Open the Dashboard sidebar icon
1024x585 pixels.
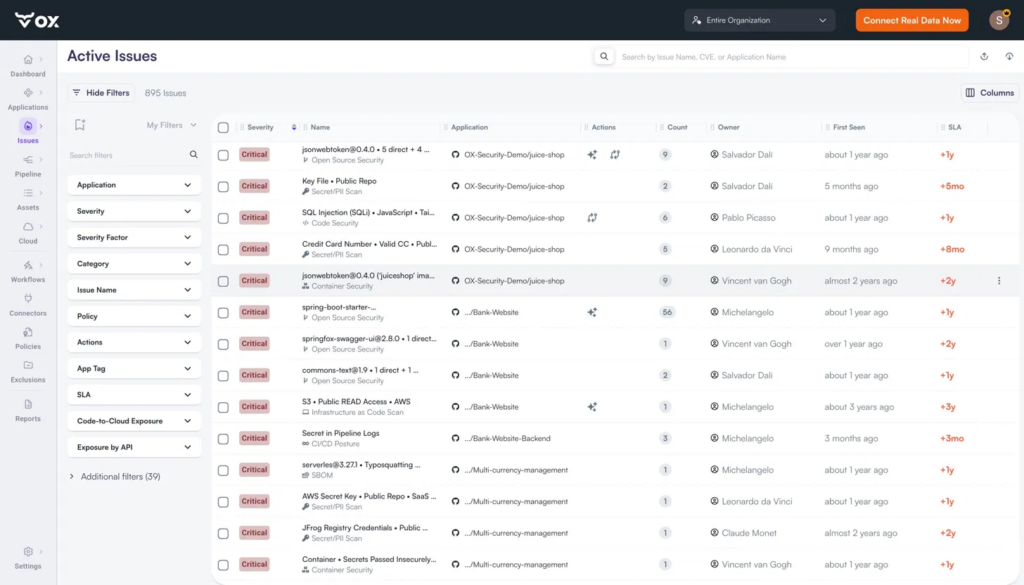[x=28, y=59]
